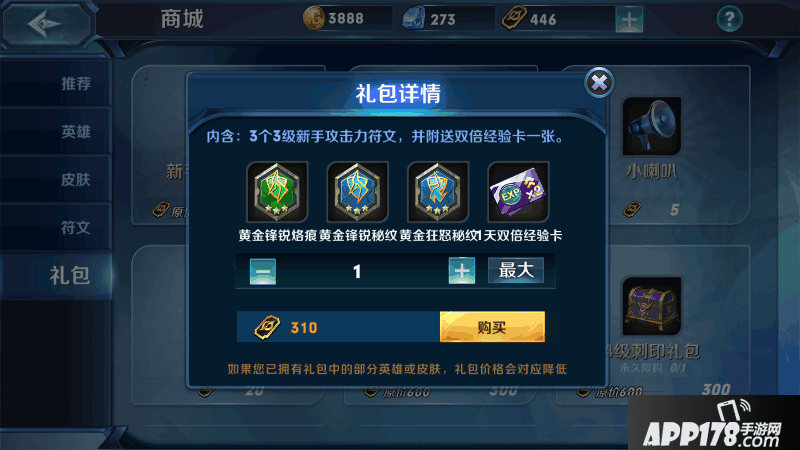Tap the 小喇叭 megaphone item

tap(652, 126)
